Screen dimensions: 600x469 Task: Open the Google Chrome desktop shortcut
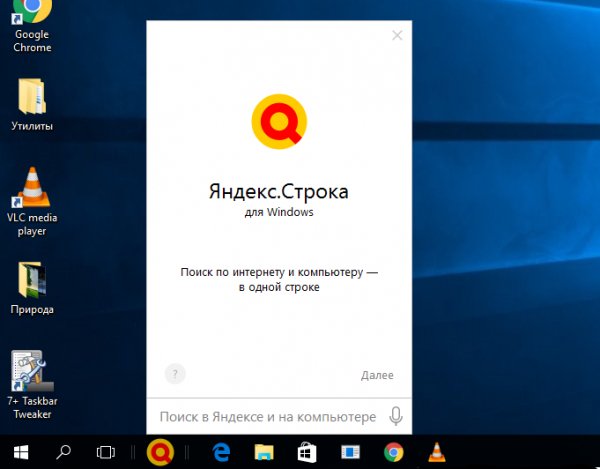point(32,25)
